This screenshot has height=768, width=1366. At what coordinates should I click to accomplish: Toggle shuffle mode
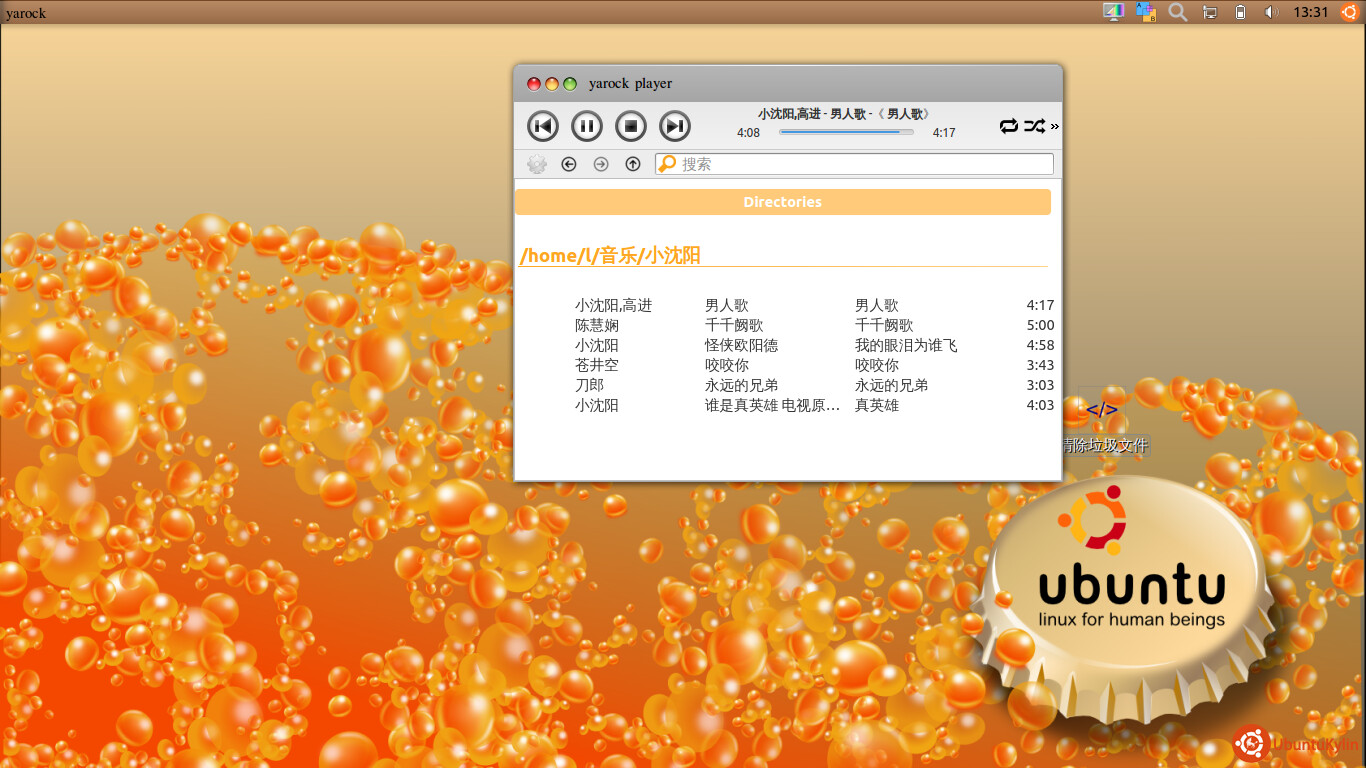[1034, 126]
